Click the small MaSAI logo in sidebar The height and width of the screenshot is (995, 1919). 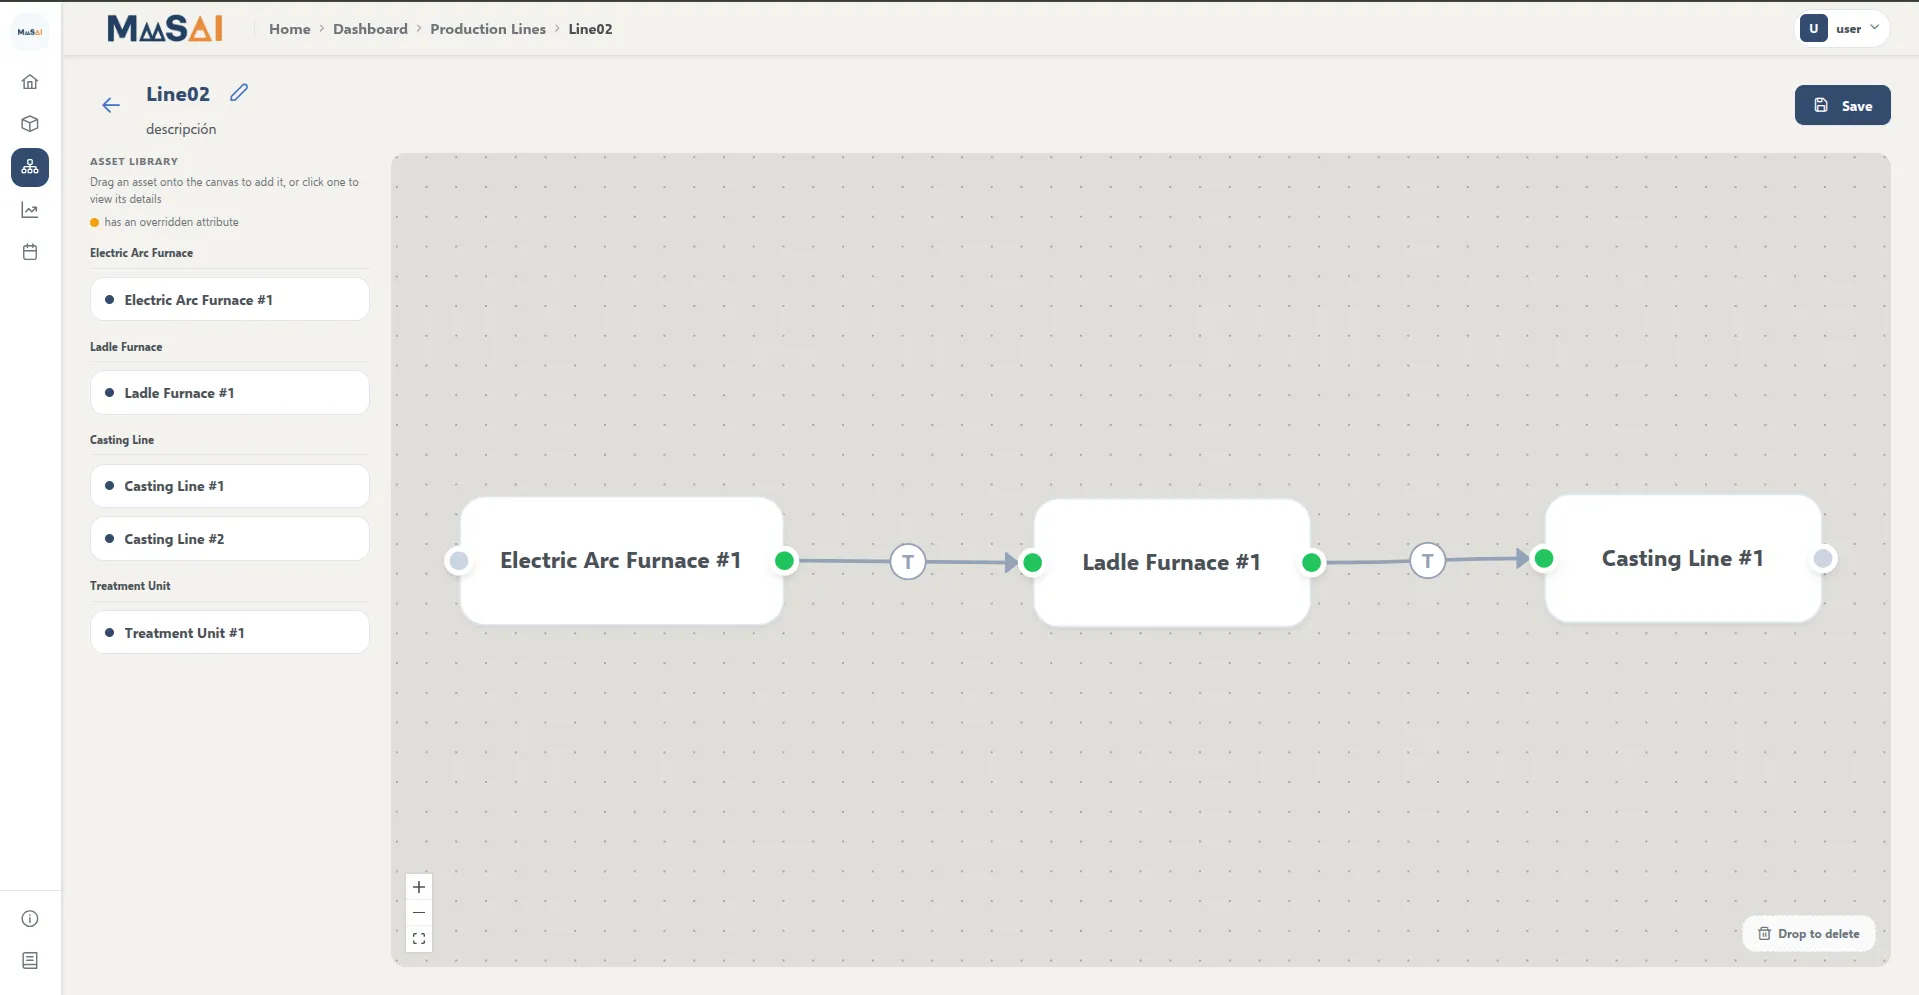click(30, 32)
